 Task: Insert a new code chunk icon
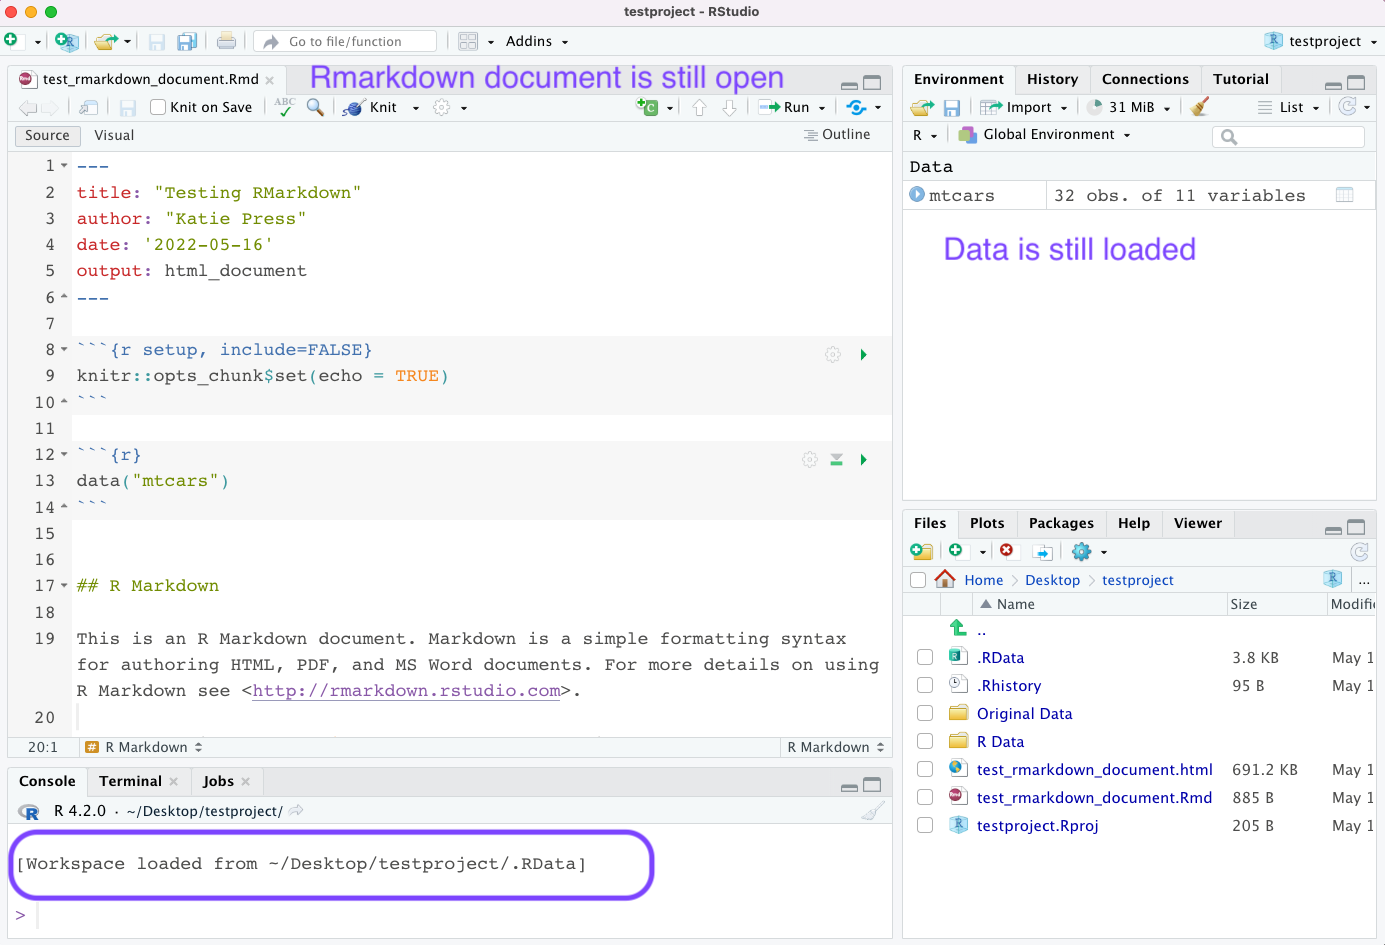tap(647, 107)
